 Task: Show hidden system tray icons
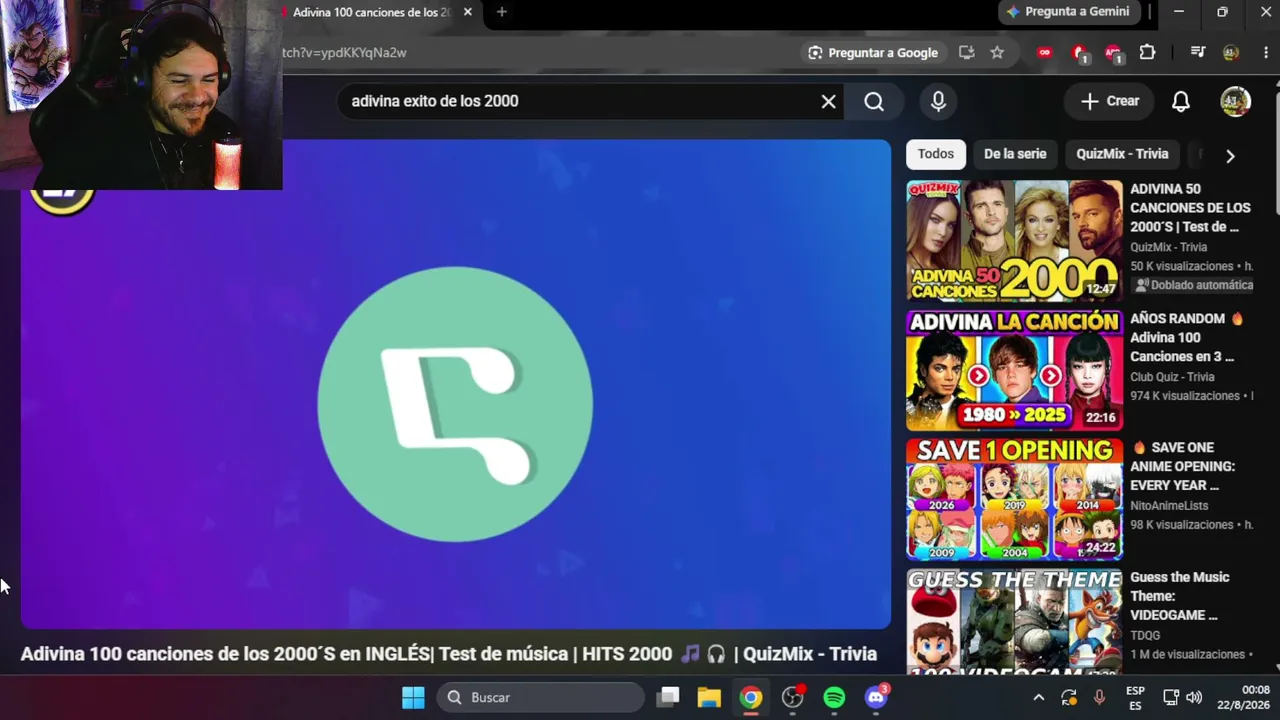click(1038, 698)
